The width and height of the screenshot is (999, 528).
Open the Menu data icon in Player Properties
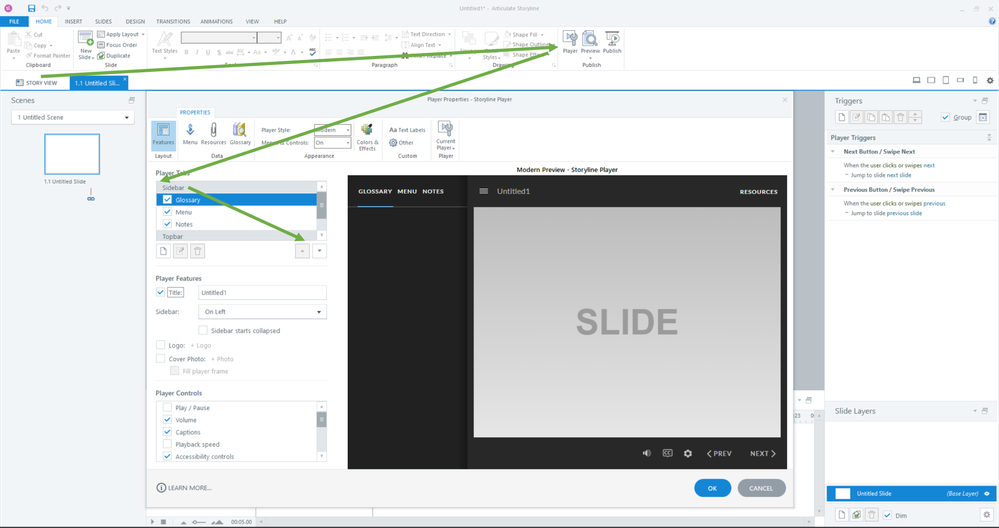pos(190,134)
